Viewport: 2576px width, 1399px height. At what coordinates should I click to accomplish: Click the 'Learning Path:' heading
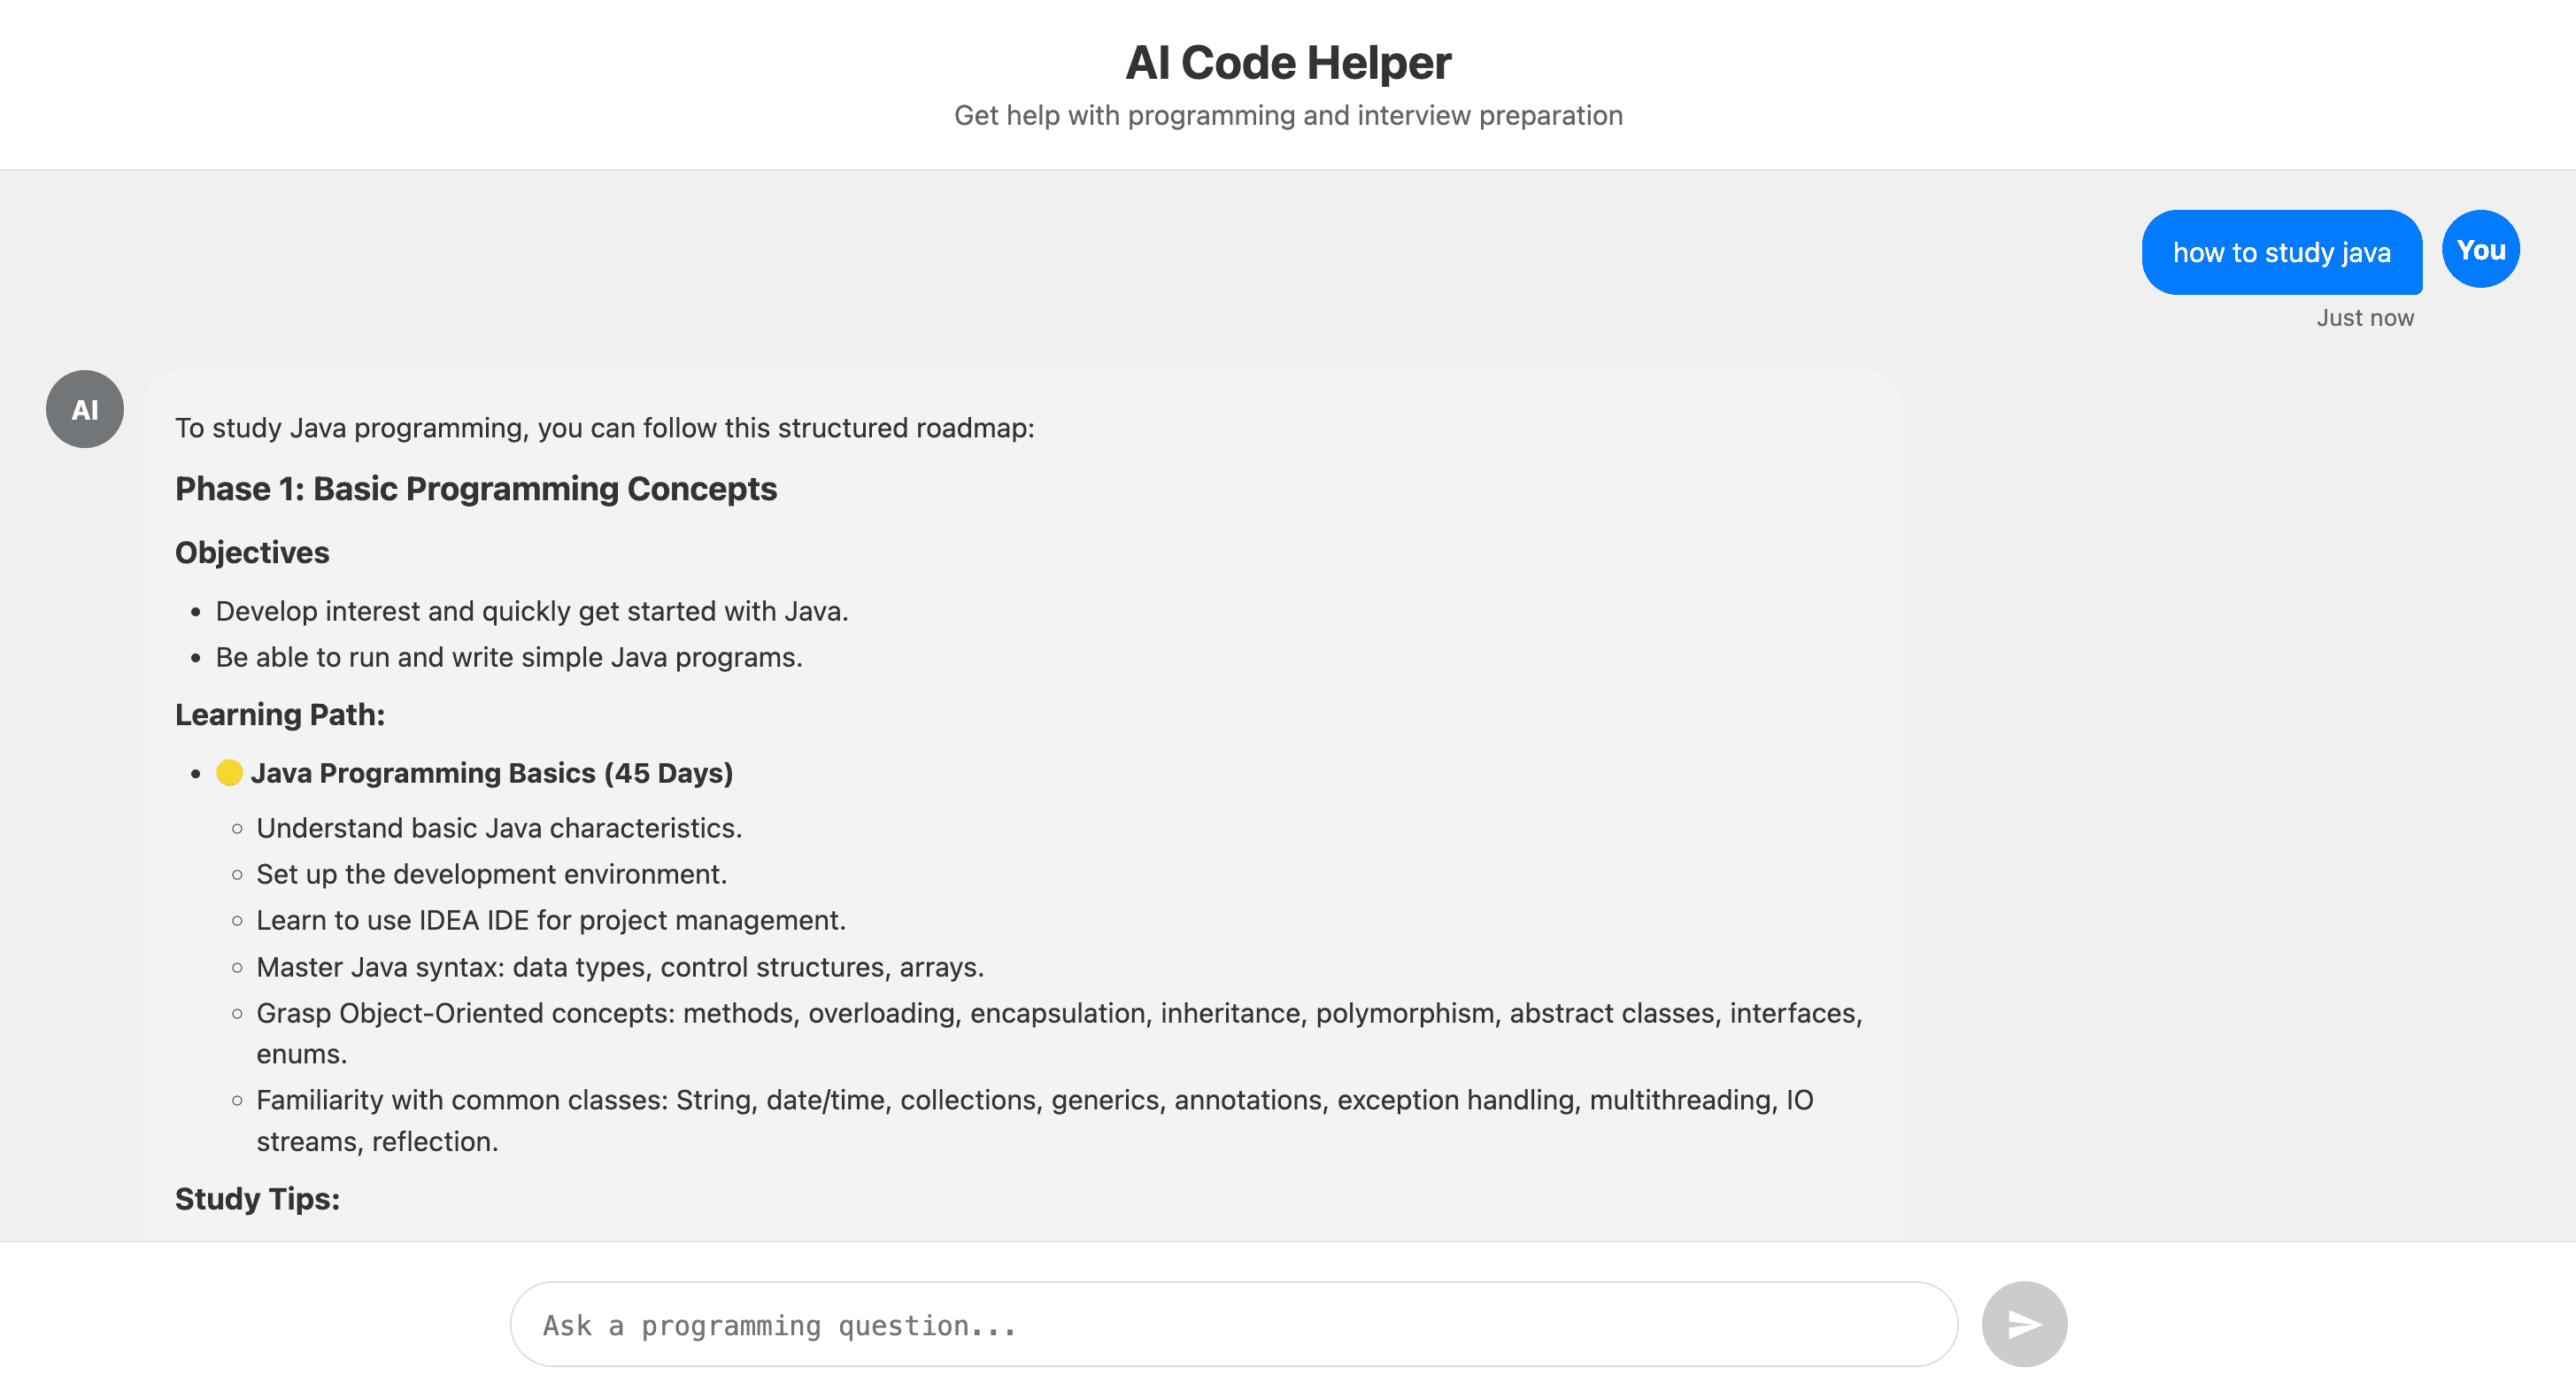[280, 714]
